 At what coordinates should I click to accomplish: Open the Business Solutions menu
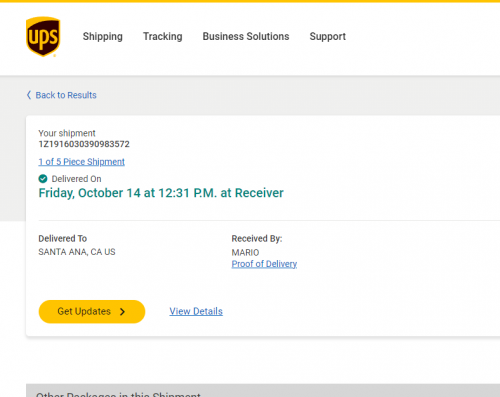(246, 36)
